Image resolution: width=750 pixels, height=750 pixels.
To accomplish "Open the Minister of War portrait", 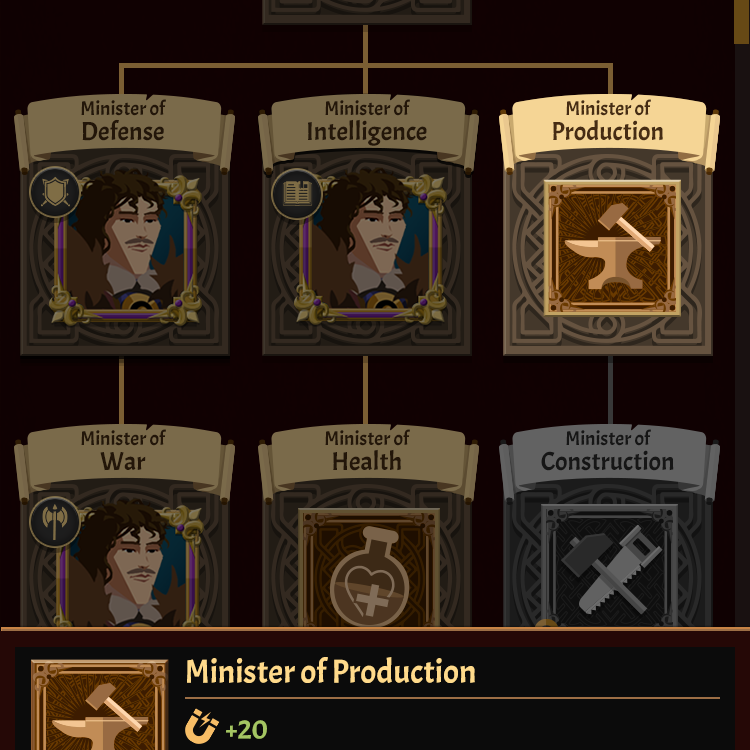I will tap(125, 565).
